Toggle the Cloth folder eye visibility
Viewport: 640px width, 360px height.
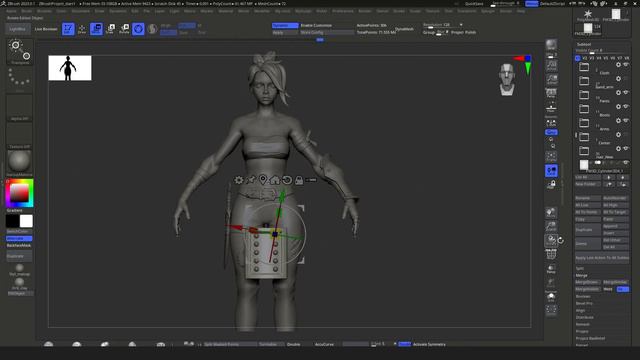(x=626, y=64)
